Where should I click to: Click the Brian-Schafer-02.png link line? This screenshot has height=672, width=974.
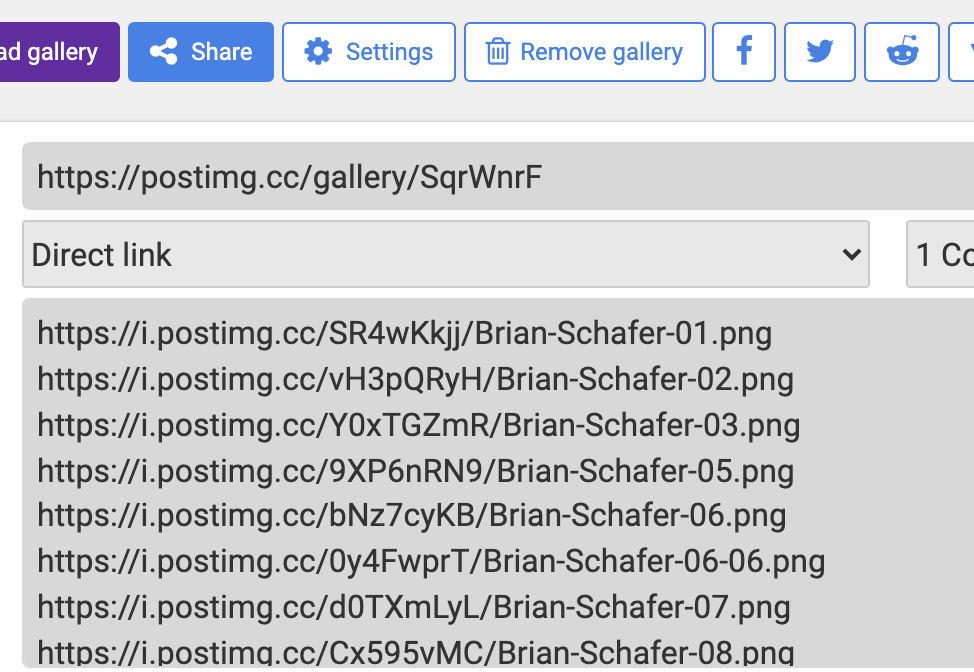(415, 379)
